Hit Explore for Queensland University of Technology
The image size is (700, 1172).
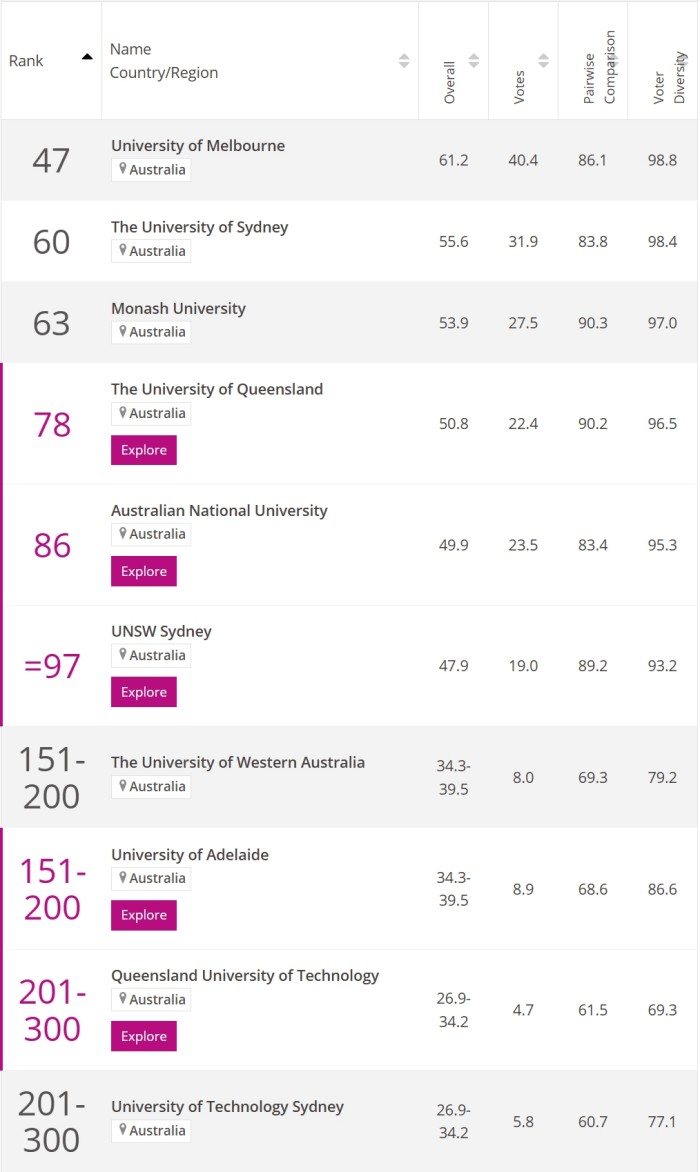point(144,1036)
